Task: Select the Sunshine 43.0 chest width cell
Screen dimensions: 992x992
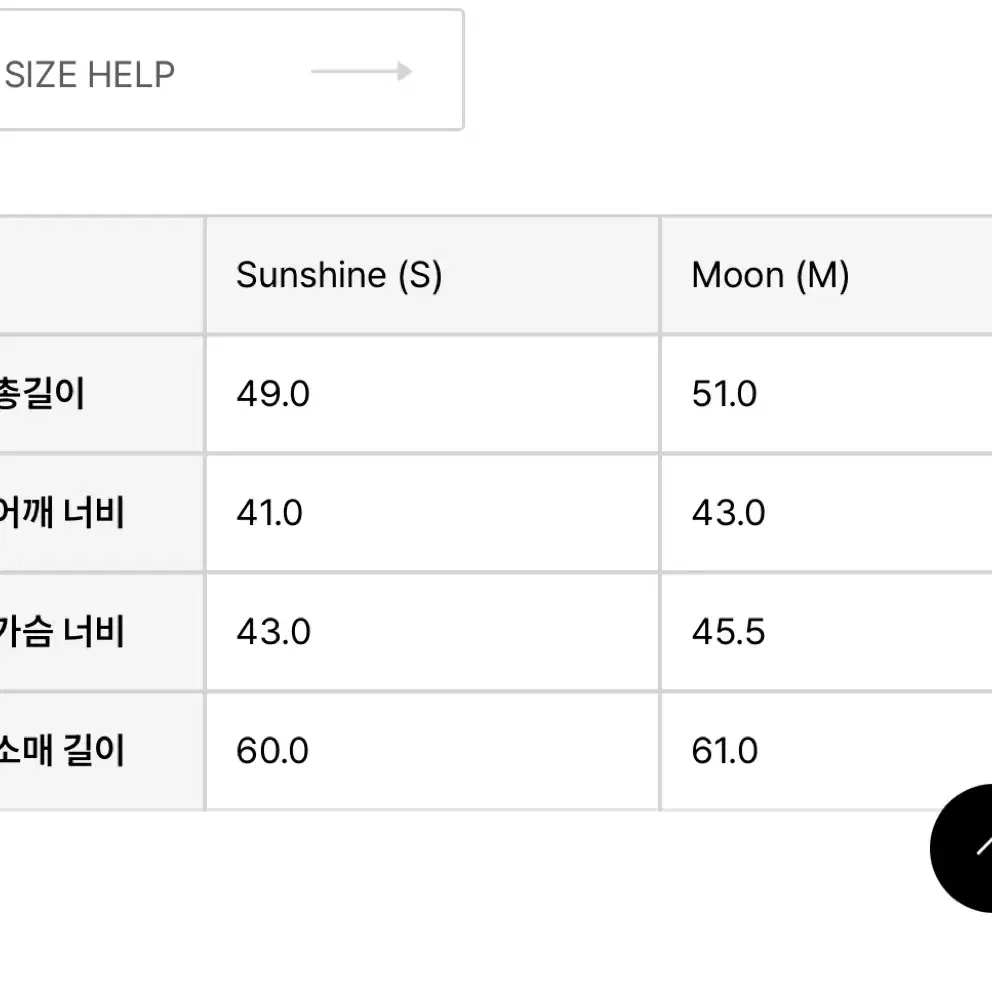Action: tap(433, 632)
